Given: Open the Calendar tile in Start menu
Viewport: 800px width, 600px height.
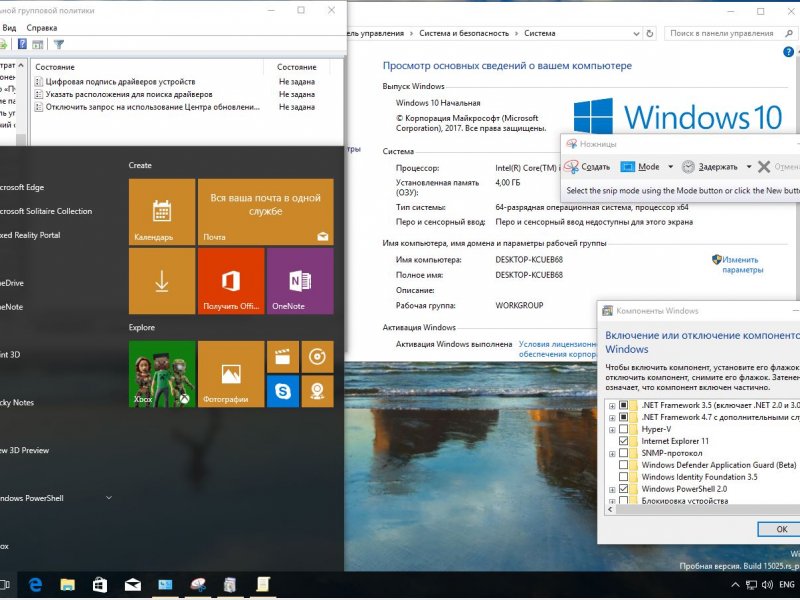Looking at the screenshot, I should pyautogui.click(x=162, y=212).
